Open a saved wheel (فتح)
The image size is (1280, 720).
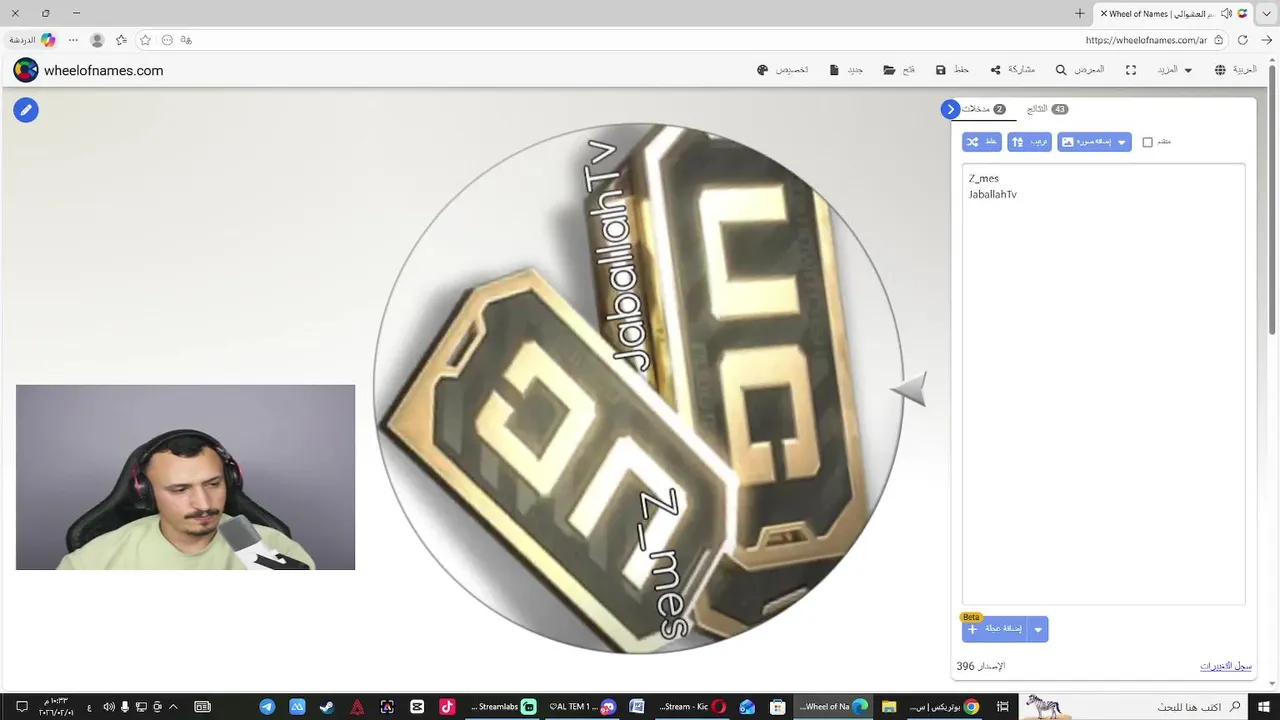tap(899, 70)
